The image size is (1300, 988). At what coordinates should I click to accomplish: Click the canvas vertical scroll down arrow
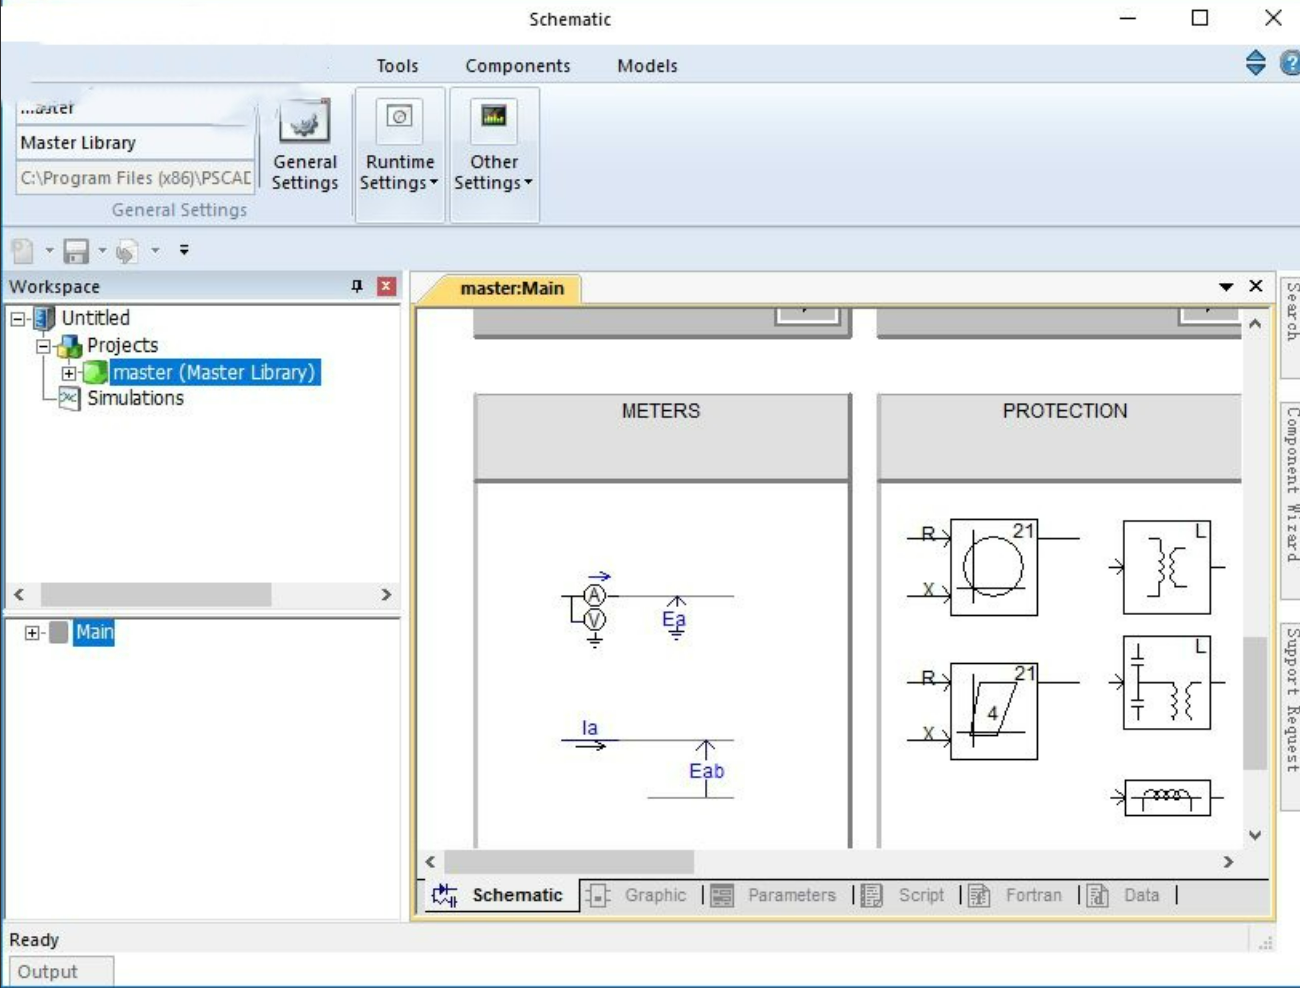point(1255,835)
